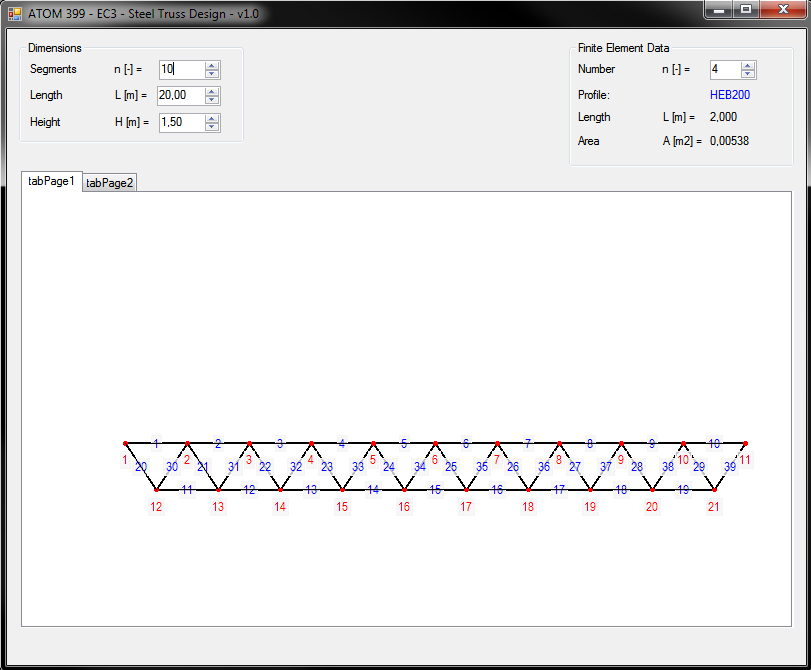Select red node label 15 below bottom chord
The height and width of the screenshot is (670, 811).
click(342, 507)
